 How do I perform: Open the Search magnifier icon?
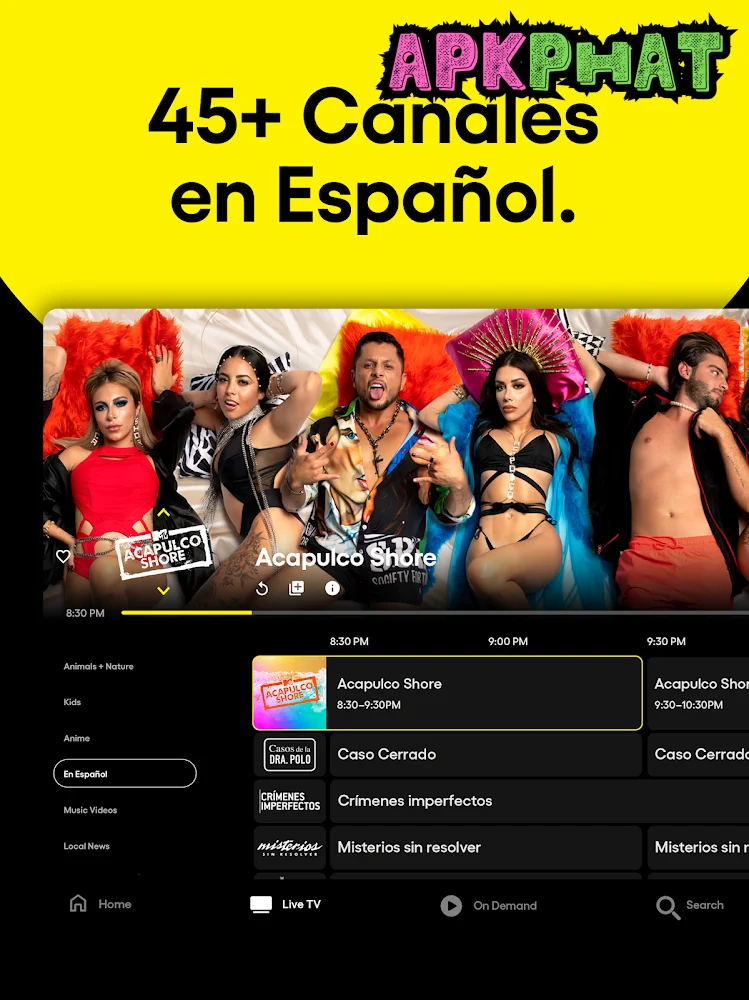pos(667,907)
